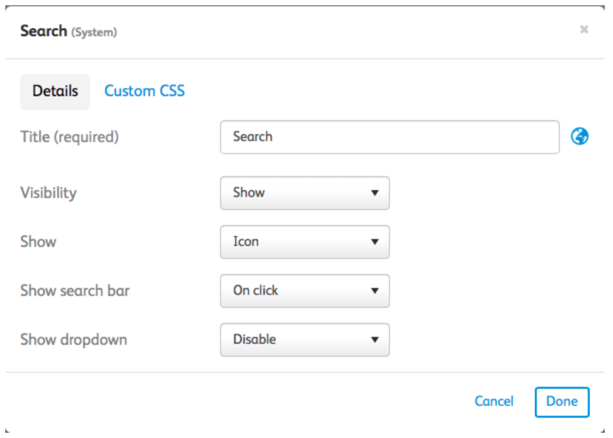
Task: Click the globe translation icon beside Title field
Action: (579, 136)
